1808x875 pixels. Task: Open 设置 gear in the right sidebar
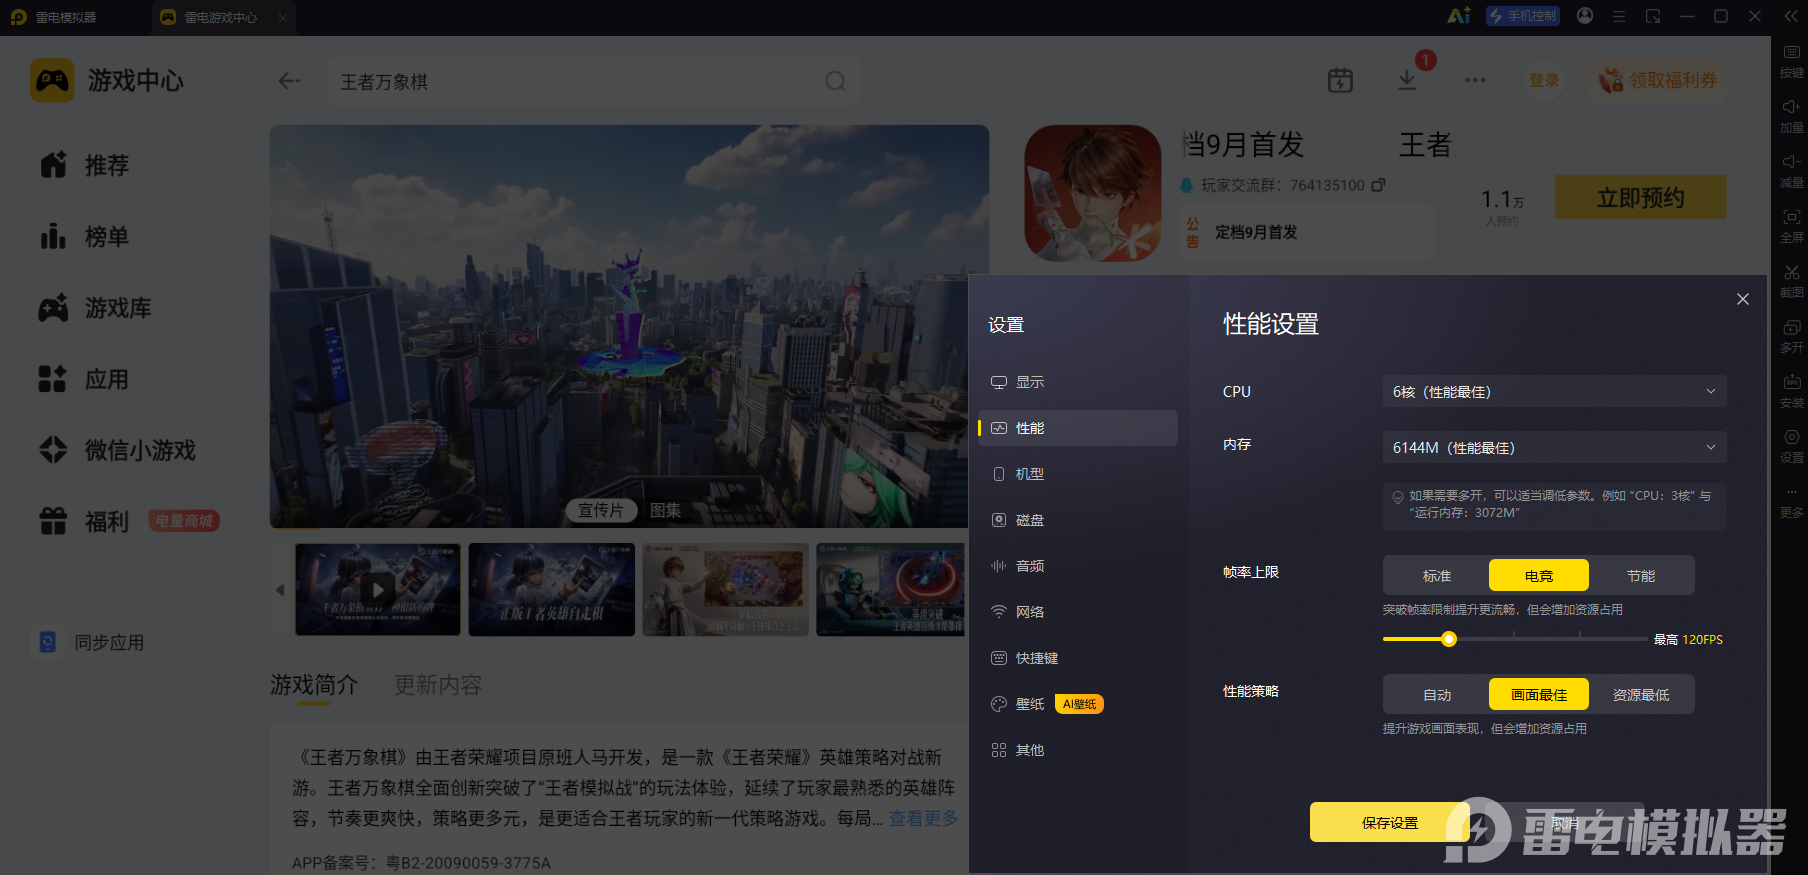1791,445
